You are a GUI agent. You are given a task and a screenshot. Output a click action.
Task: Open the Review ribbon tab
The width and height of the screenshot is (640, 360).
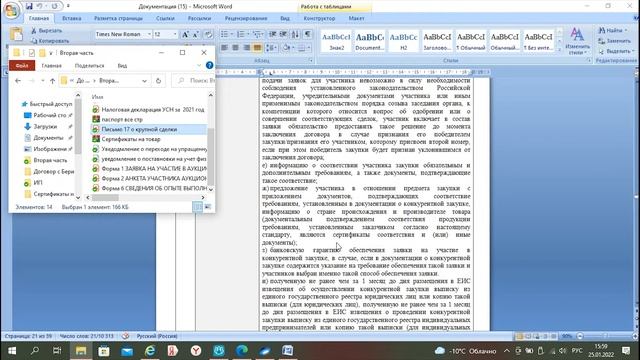(x=246, y=18)
